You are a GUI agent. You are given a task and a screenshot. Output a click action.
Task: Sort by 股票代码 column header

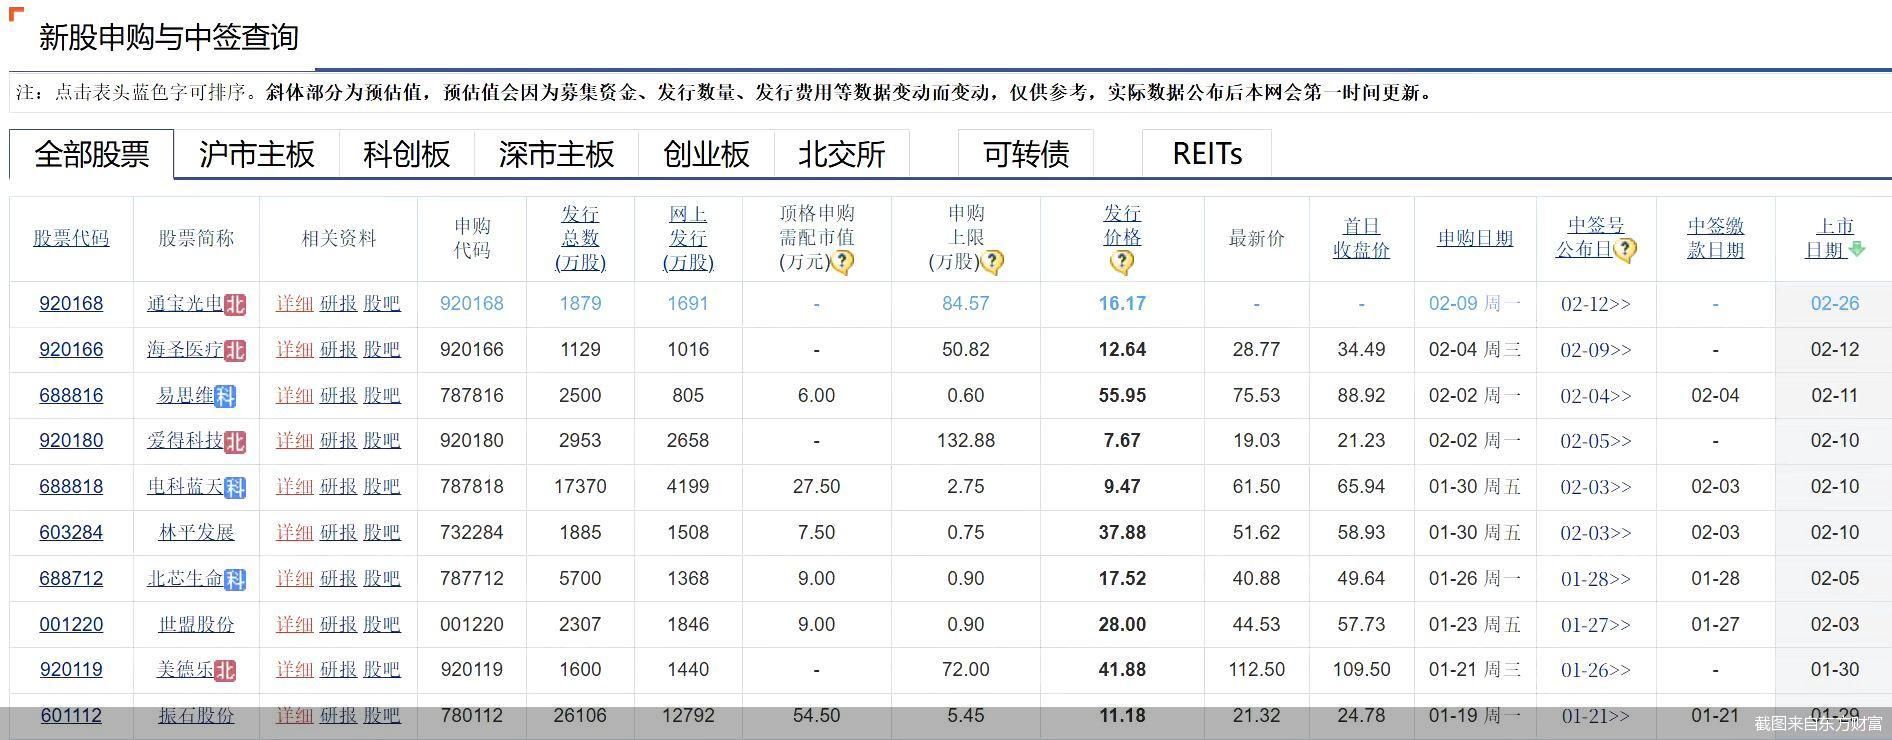[71, 238]
